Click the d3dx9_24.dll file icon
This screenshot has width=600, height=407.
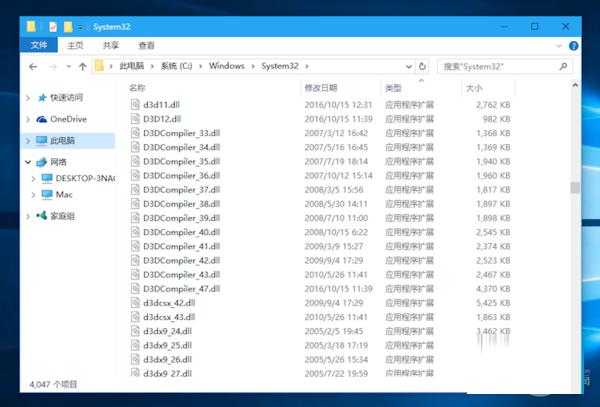[135, 331]
